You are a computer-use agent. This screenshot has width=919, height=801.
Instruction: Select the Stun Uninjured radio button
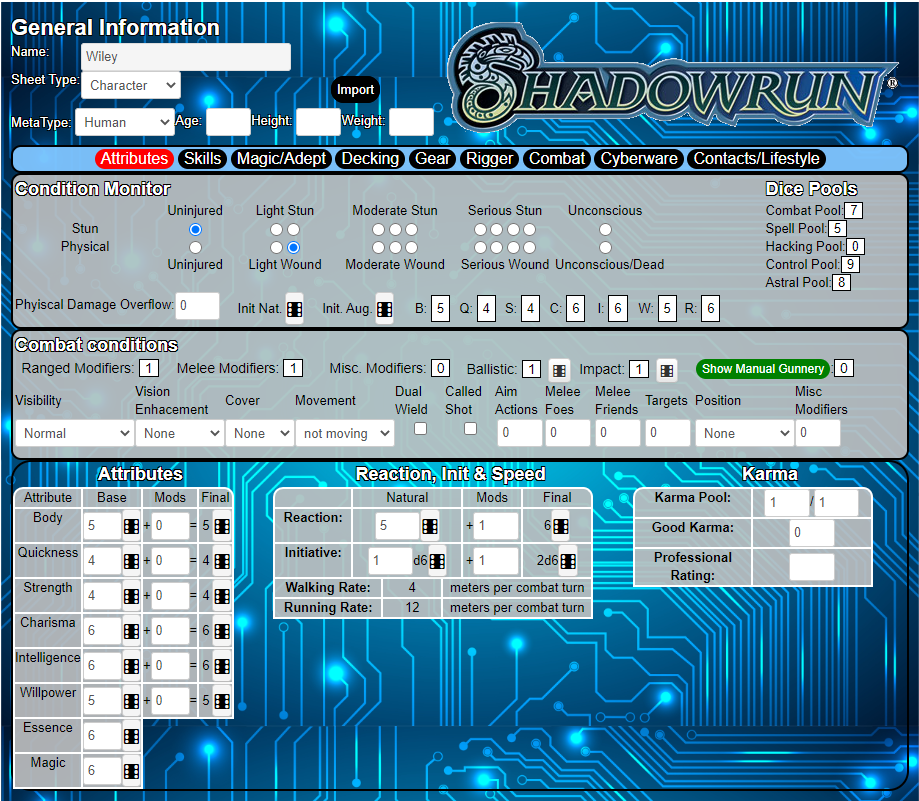(195, 230)
